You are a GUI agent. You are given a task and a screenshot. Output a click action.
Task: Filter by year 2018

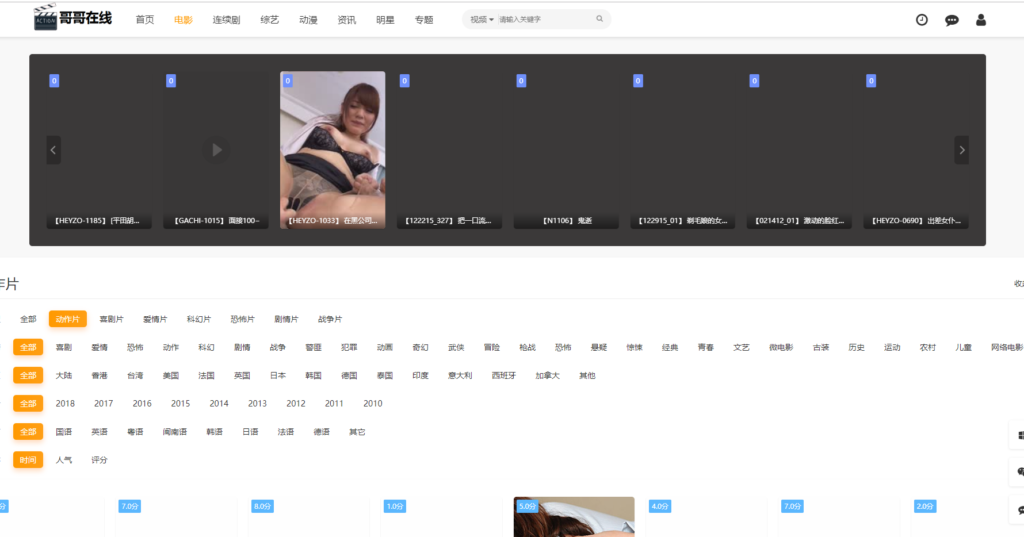(x=65, y=403)
